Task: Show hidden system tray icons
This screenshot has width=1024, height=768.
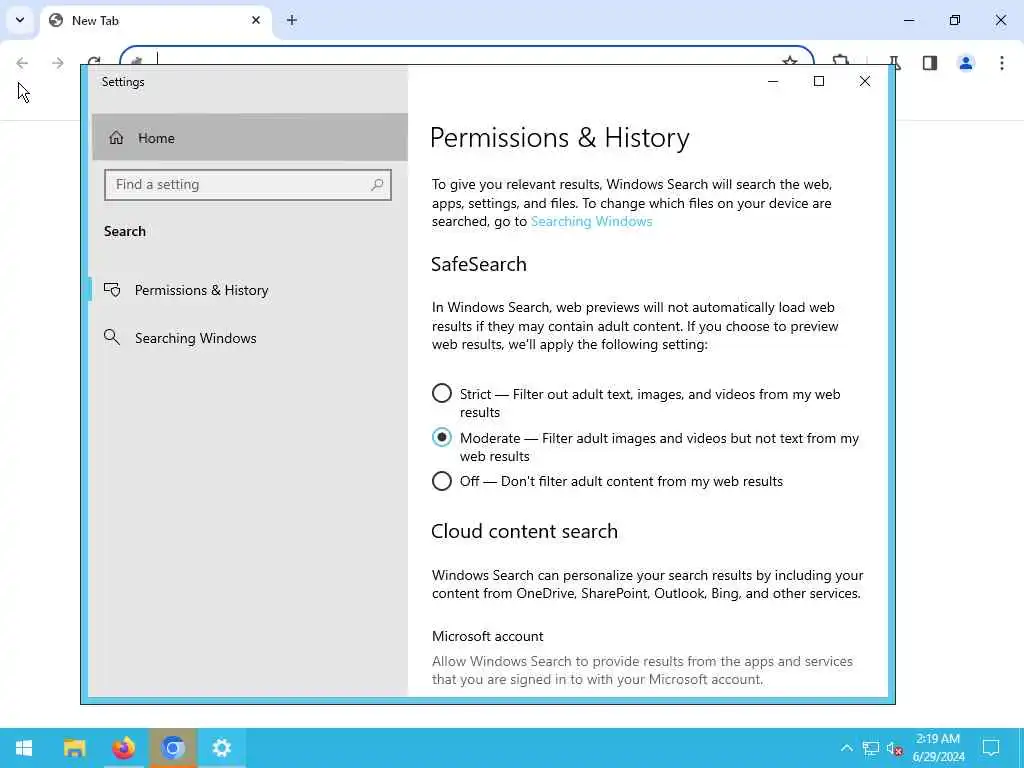Action: coord(846,748)
